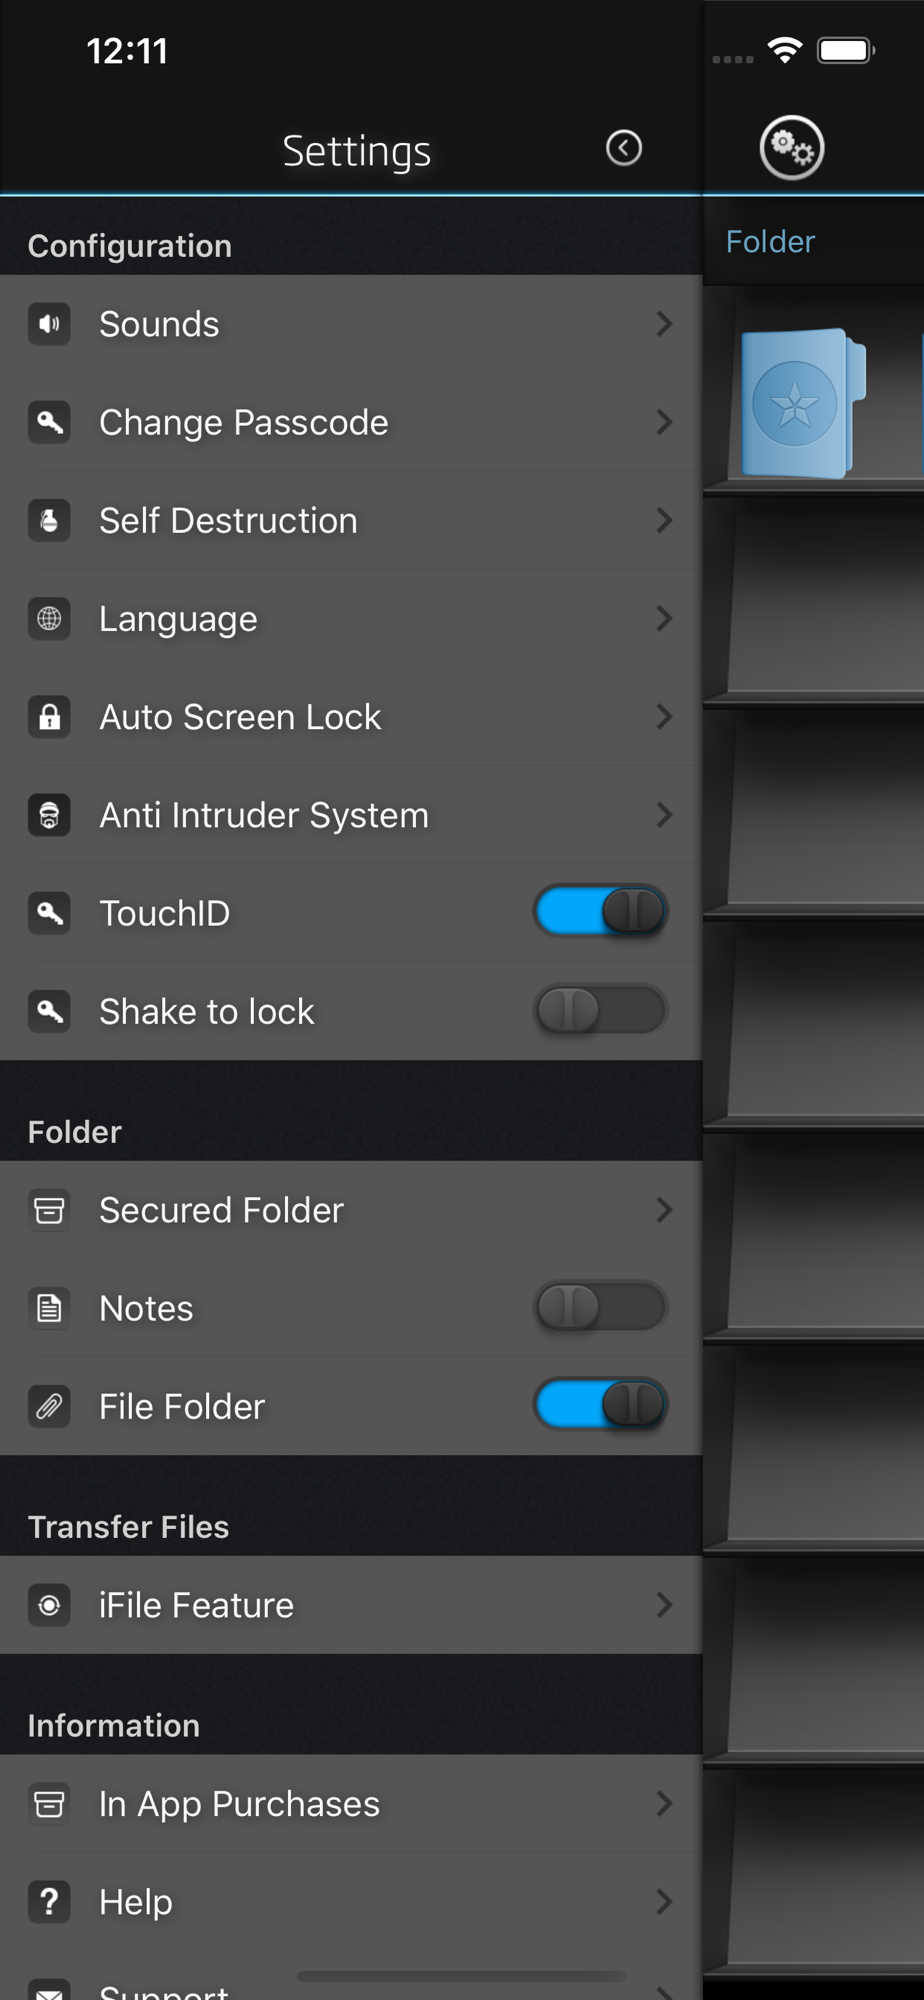Disable the TouchID switch
Screen dimensions: 924x2000
600,911
